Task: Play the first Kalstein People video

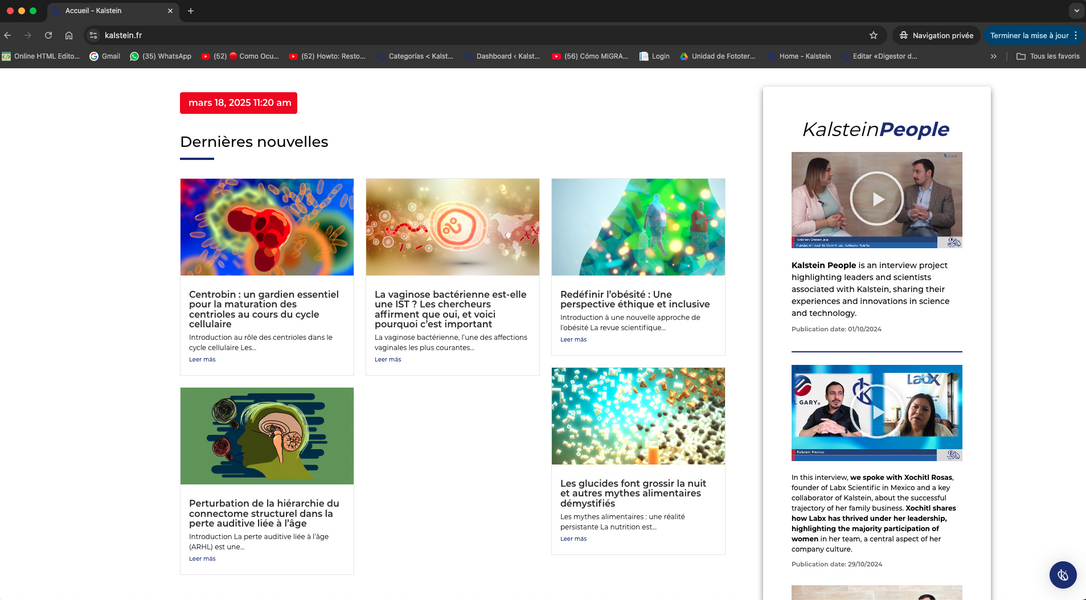Action: click(x=876, y=199)
